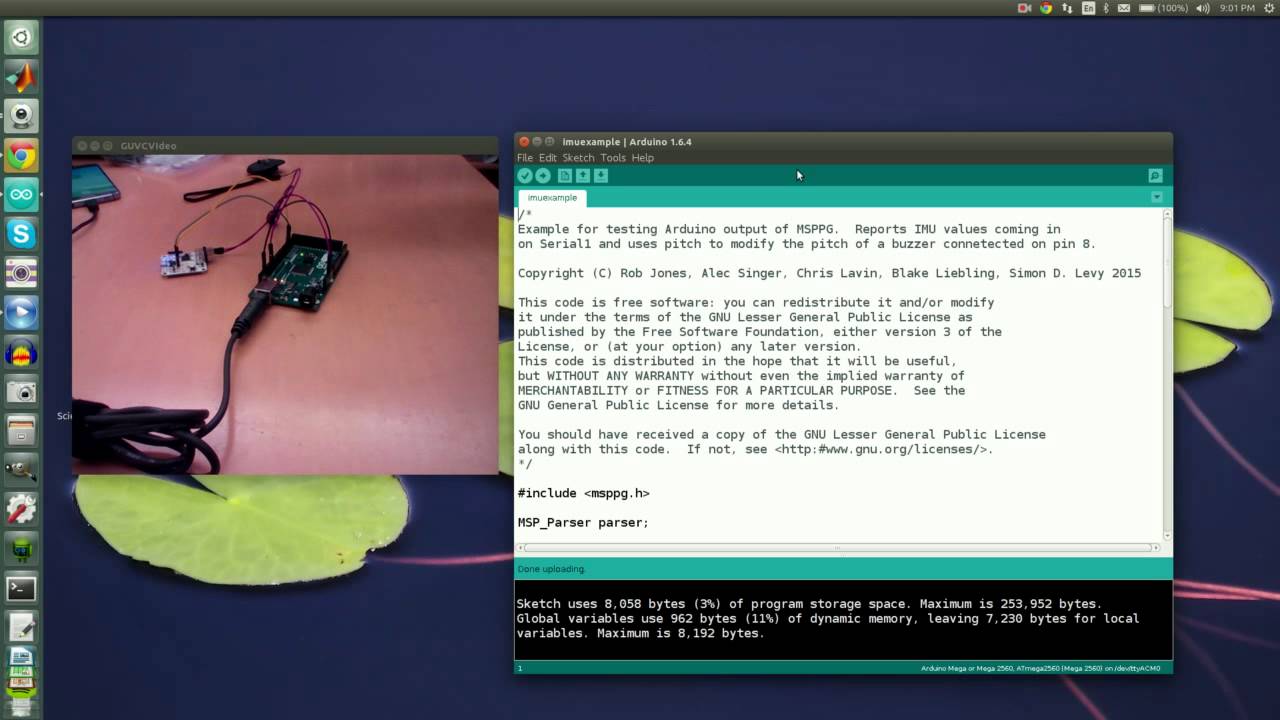Open Ubuntu Dash from the launcher

21,38
